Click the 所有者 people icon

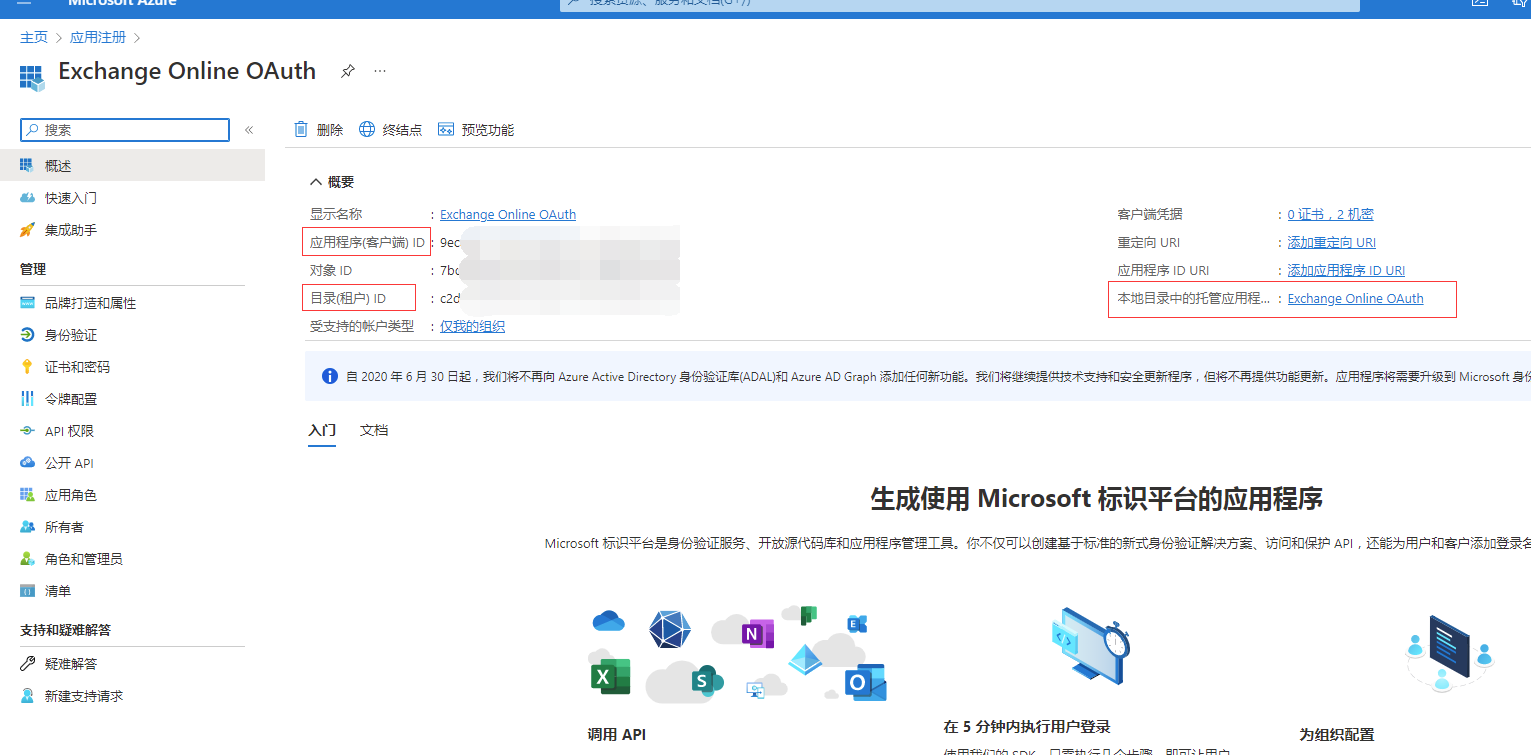pyautogui.click(x=27, y=527)
